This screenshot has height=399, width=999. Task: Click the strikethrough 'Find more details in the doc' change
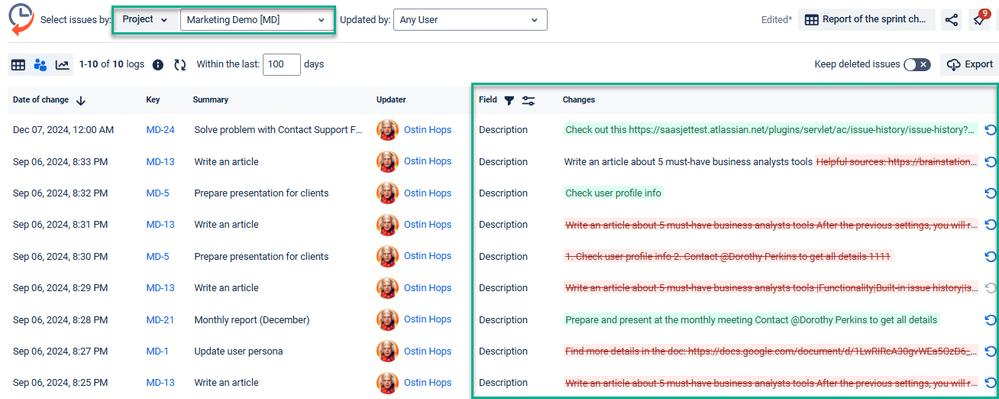771,351
